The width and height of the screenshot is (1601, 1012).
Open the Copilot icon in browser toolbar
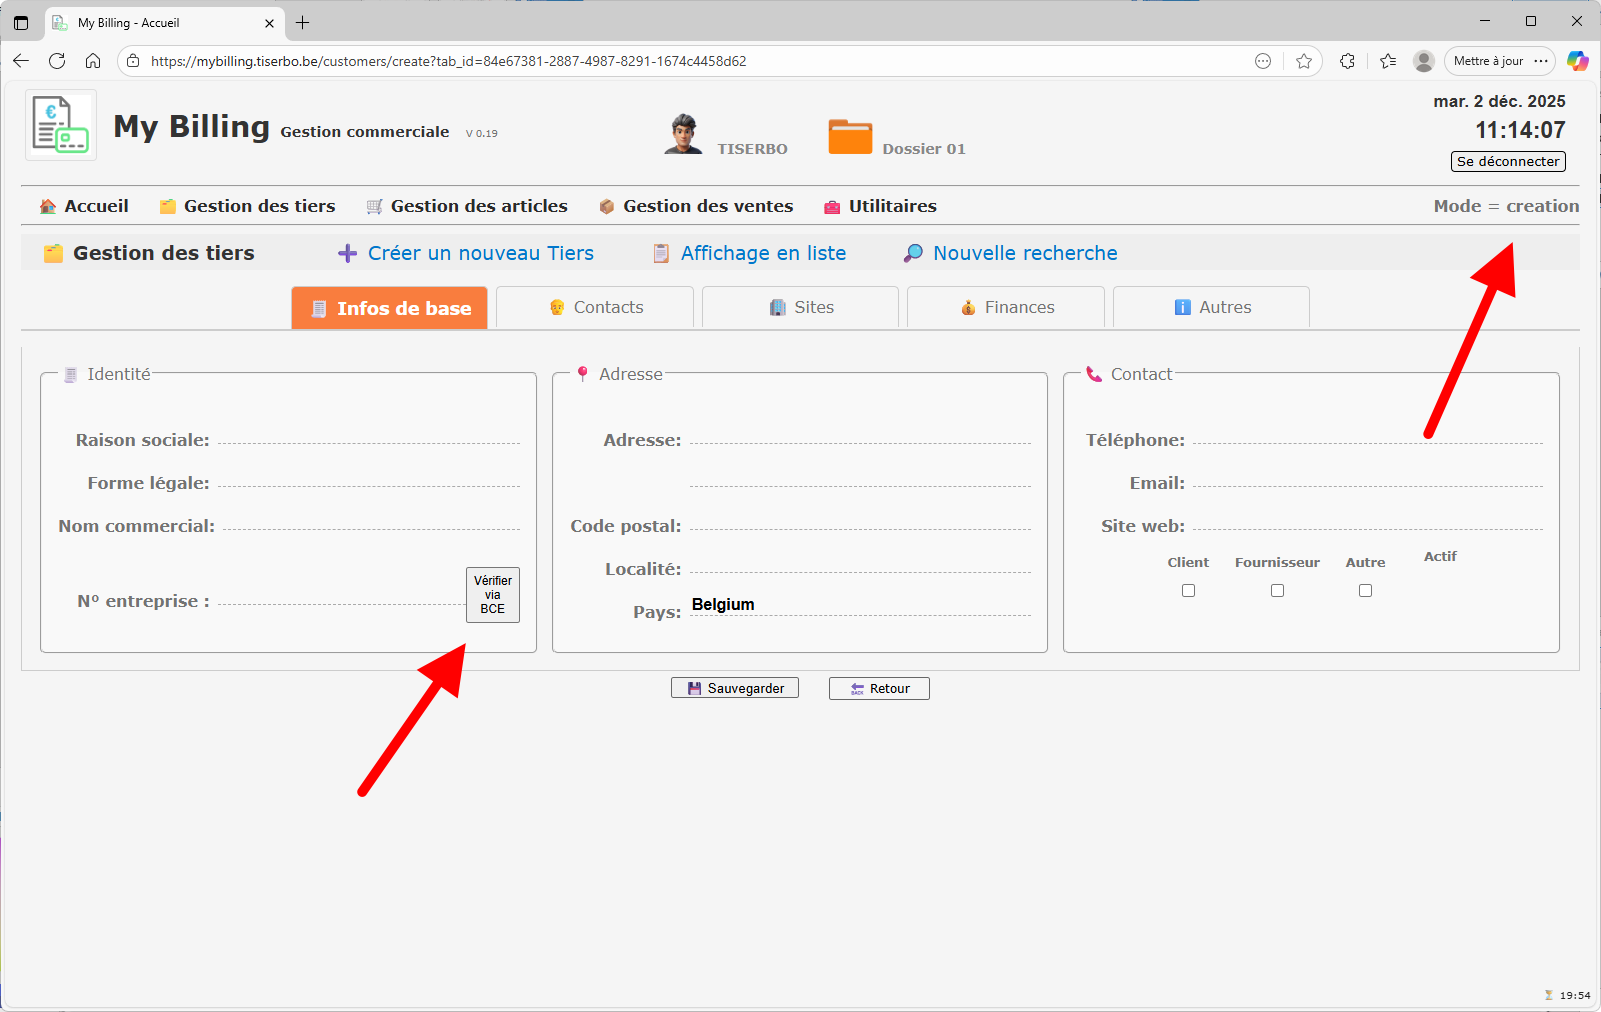coord(1577,61)
